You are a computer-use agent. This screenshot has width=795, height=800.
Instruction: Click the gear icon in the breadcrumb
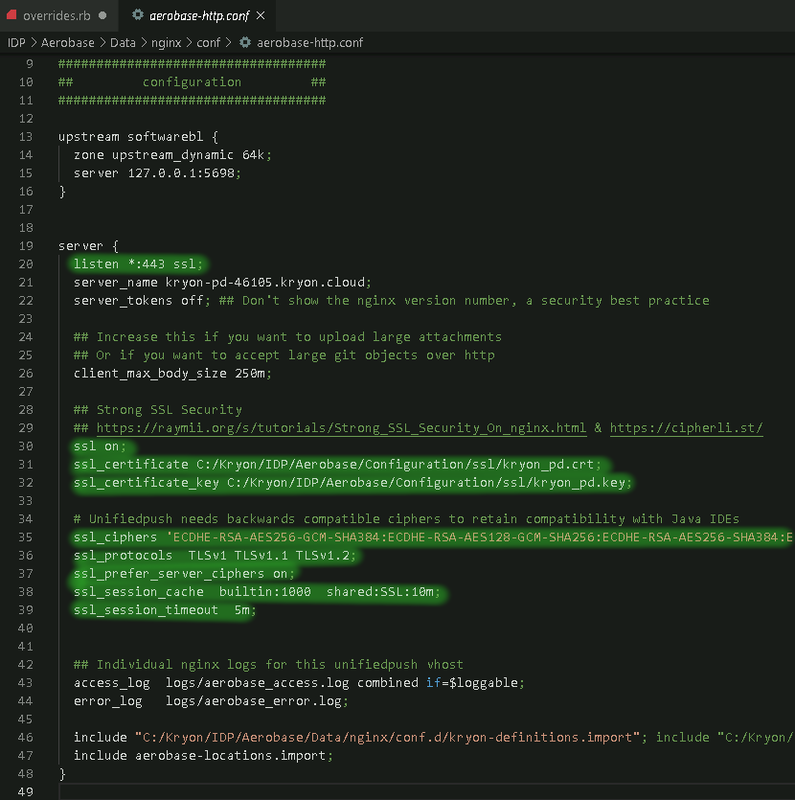point(245,42)
